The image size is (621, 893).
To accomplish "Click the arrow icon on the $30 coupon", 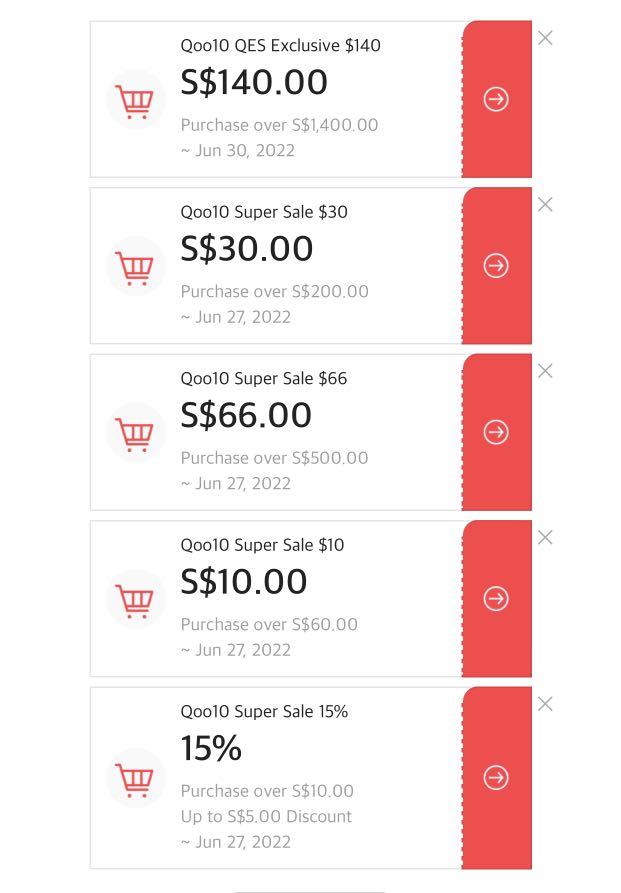I will [495, 266].
